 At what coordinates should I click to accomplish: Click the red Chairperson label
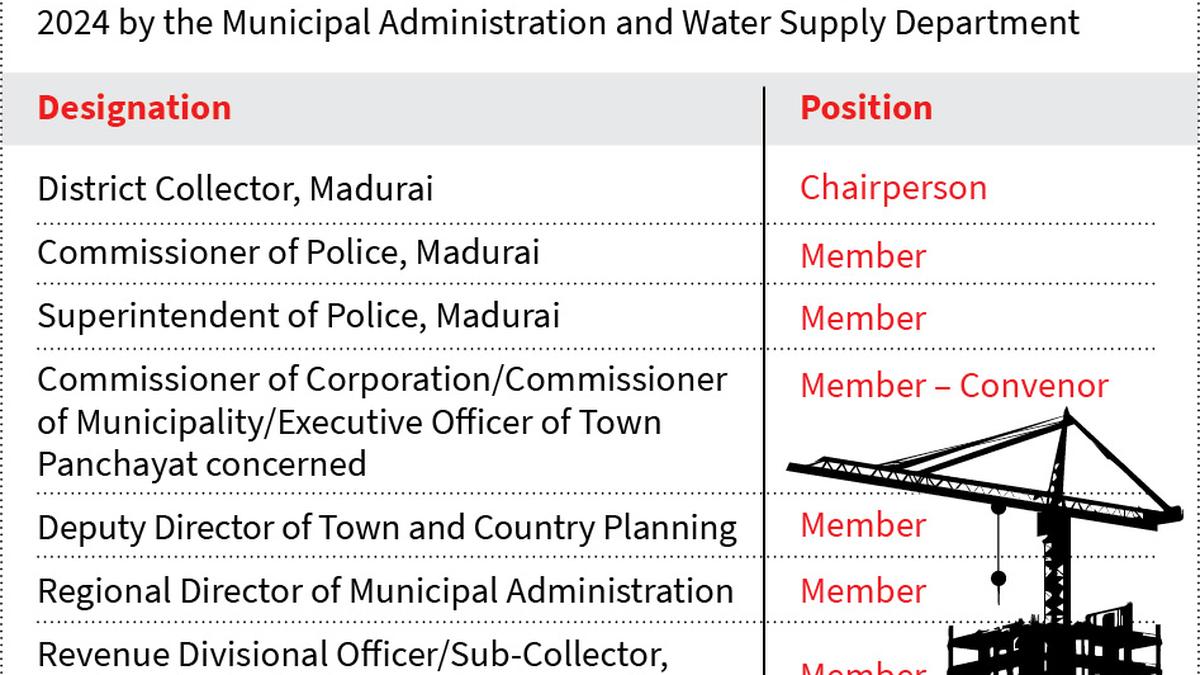click(893, 188)
